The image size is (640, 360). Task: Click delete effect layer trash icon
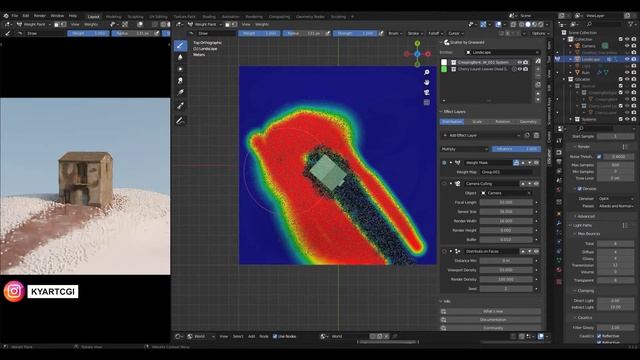point(536,135)
